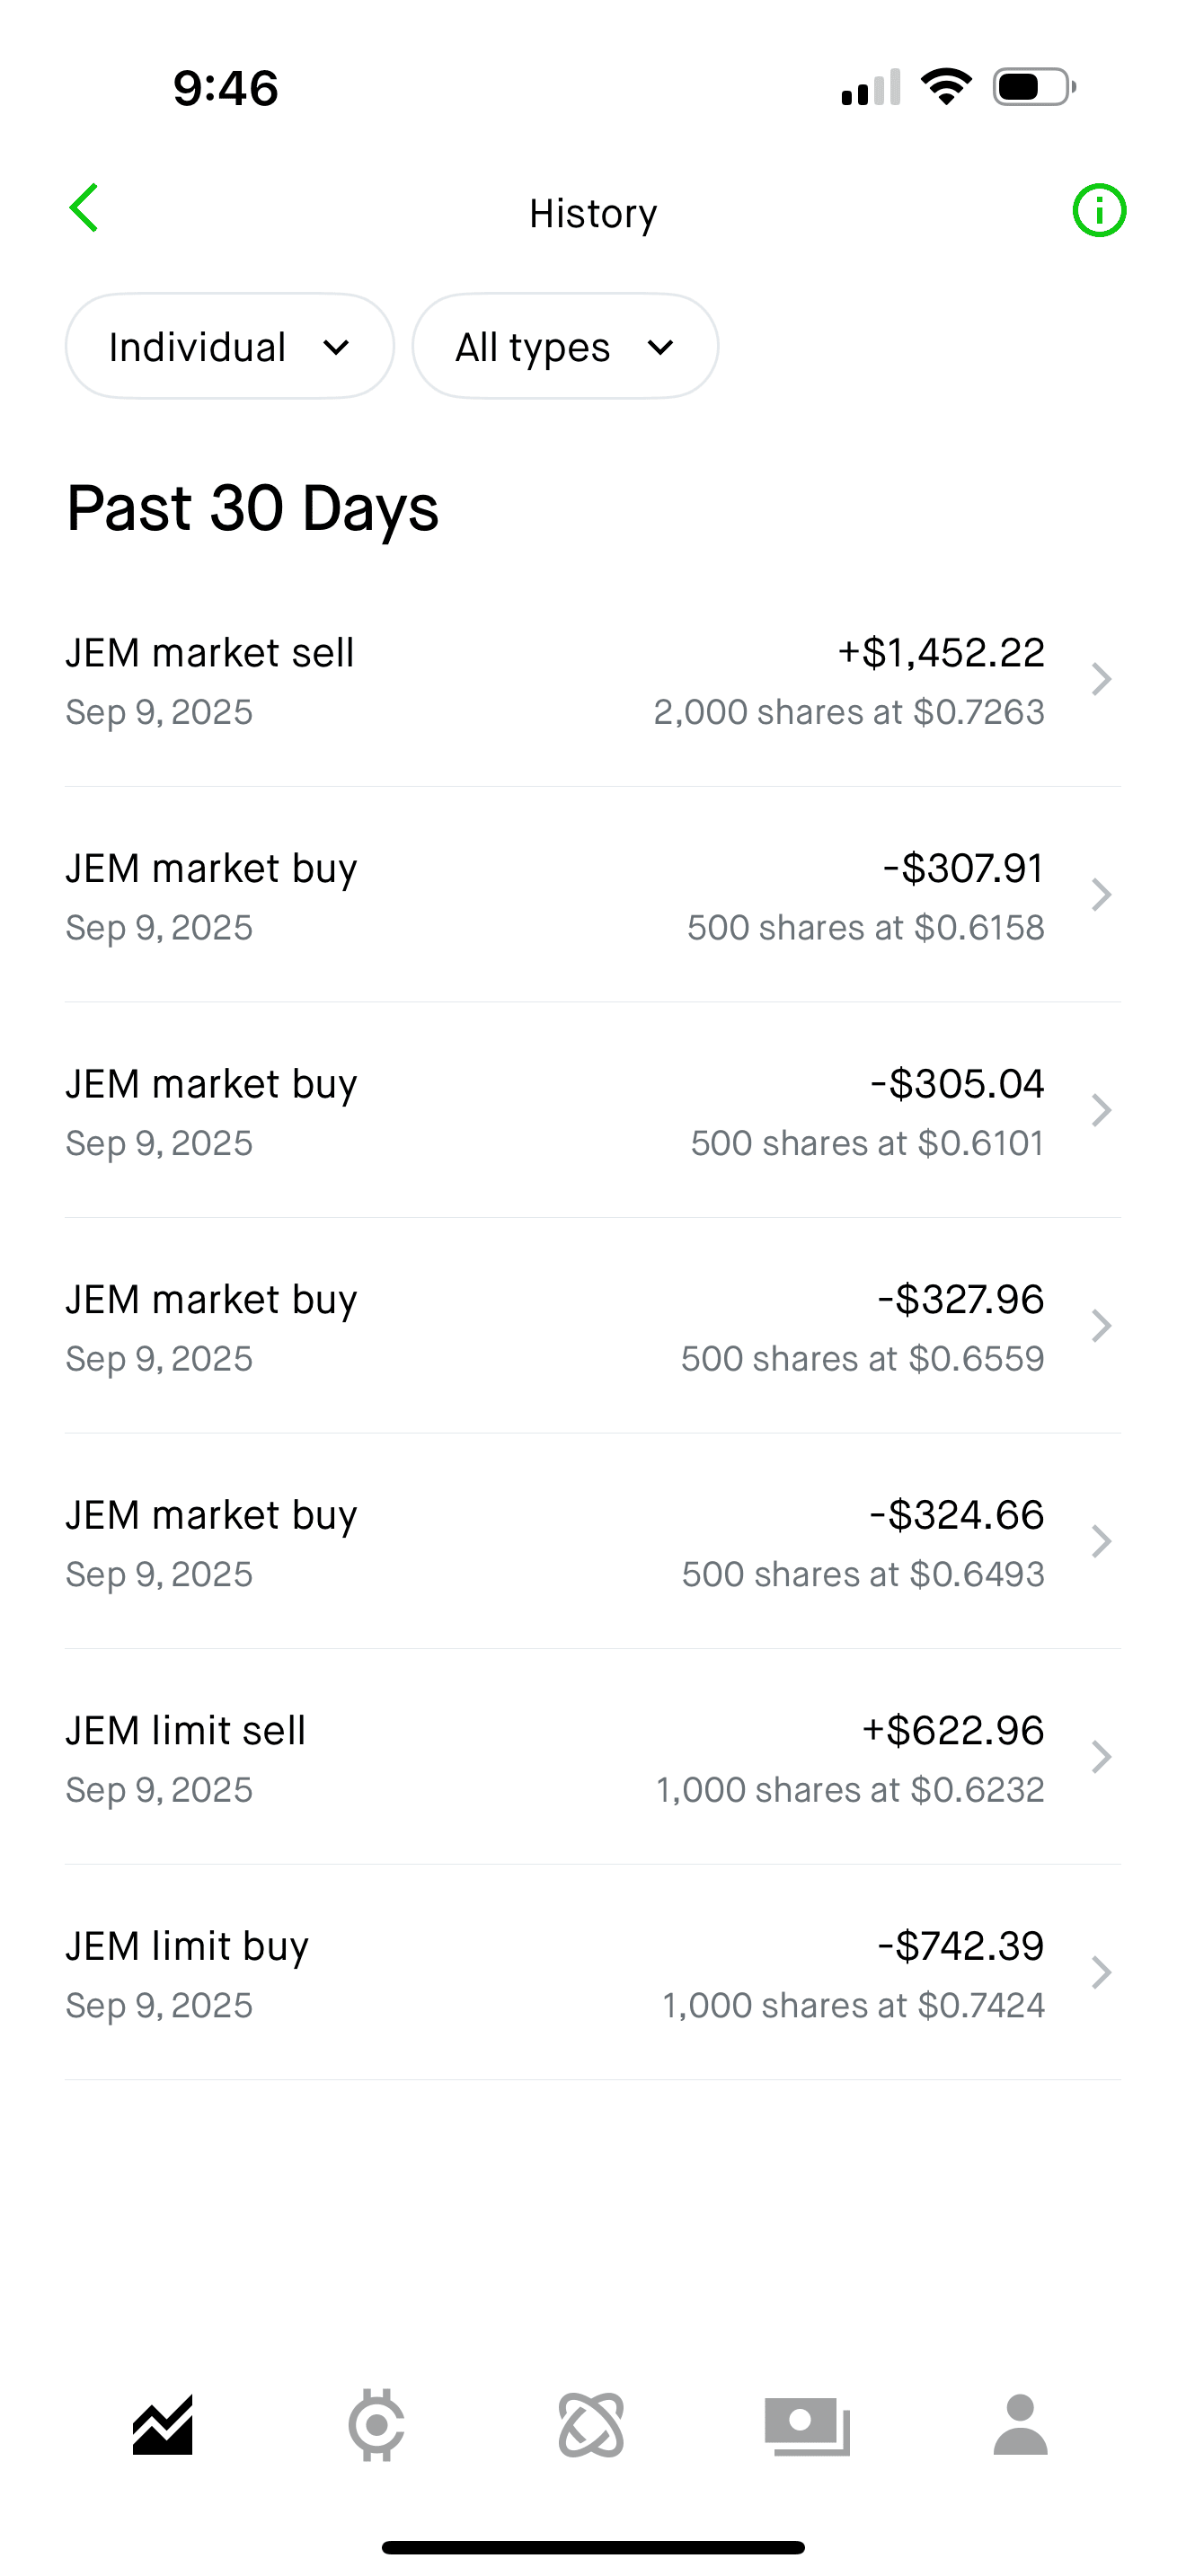Expand the Individual account dropdown
Viewport: 1186px width, 2576px height.
(x=230, y=347)
